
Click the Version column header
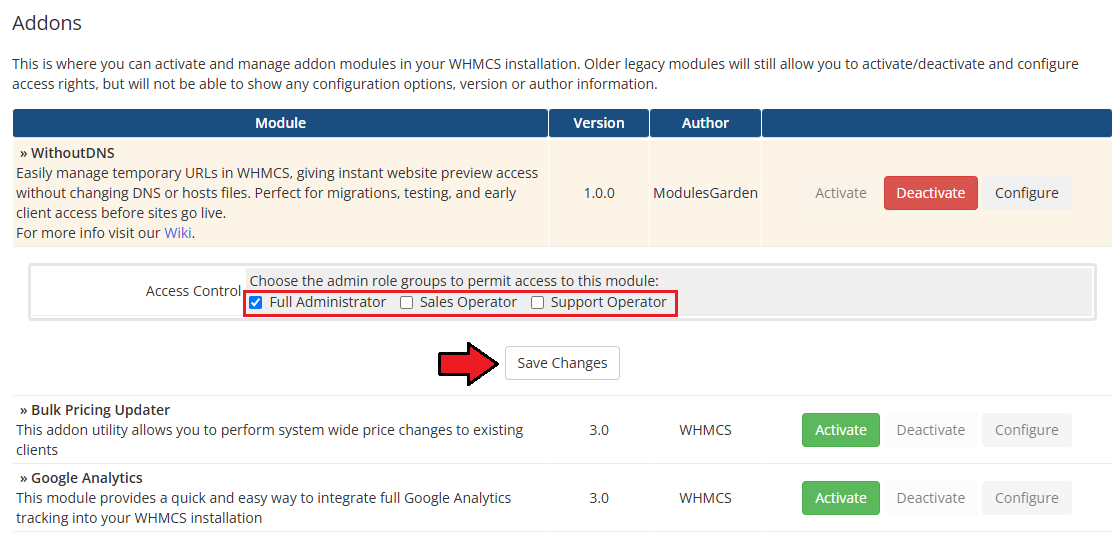tap(599, 123)
